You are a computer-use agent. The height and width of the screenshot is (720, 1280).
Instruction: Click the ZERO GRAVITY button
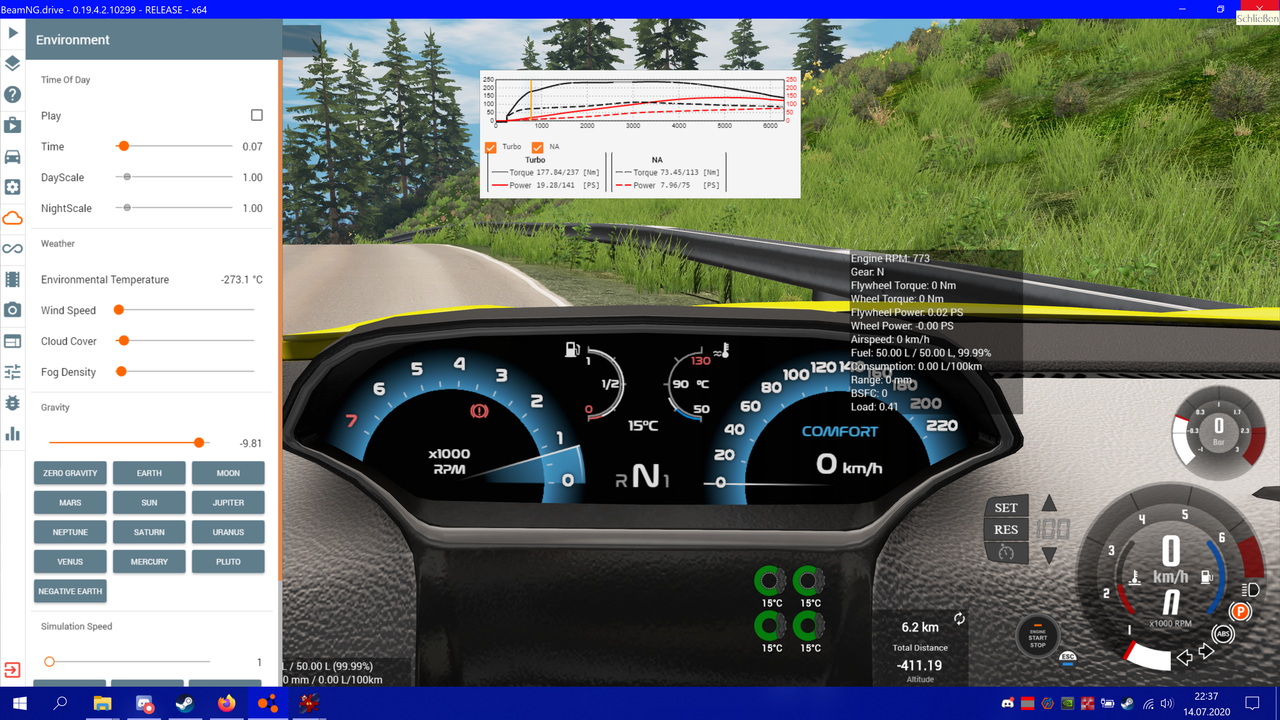[x=70, y=473]
